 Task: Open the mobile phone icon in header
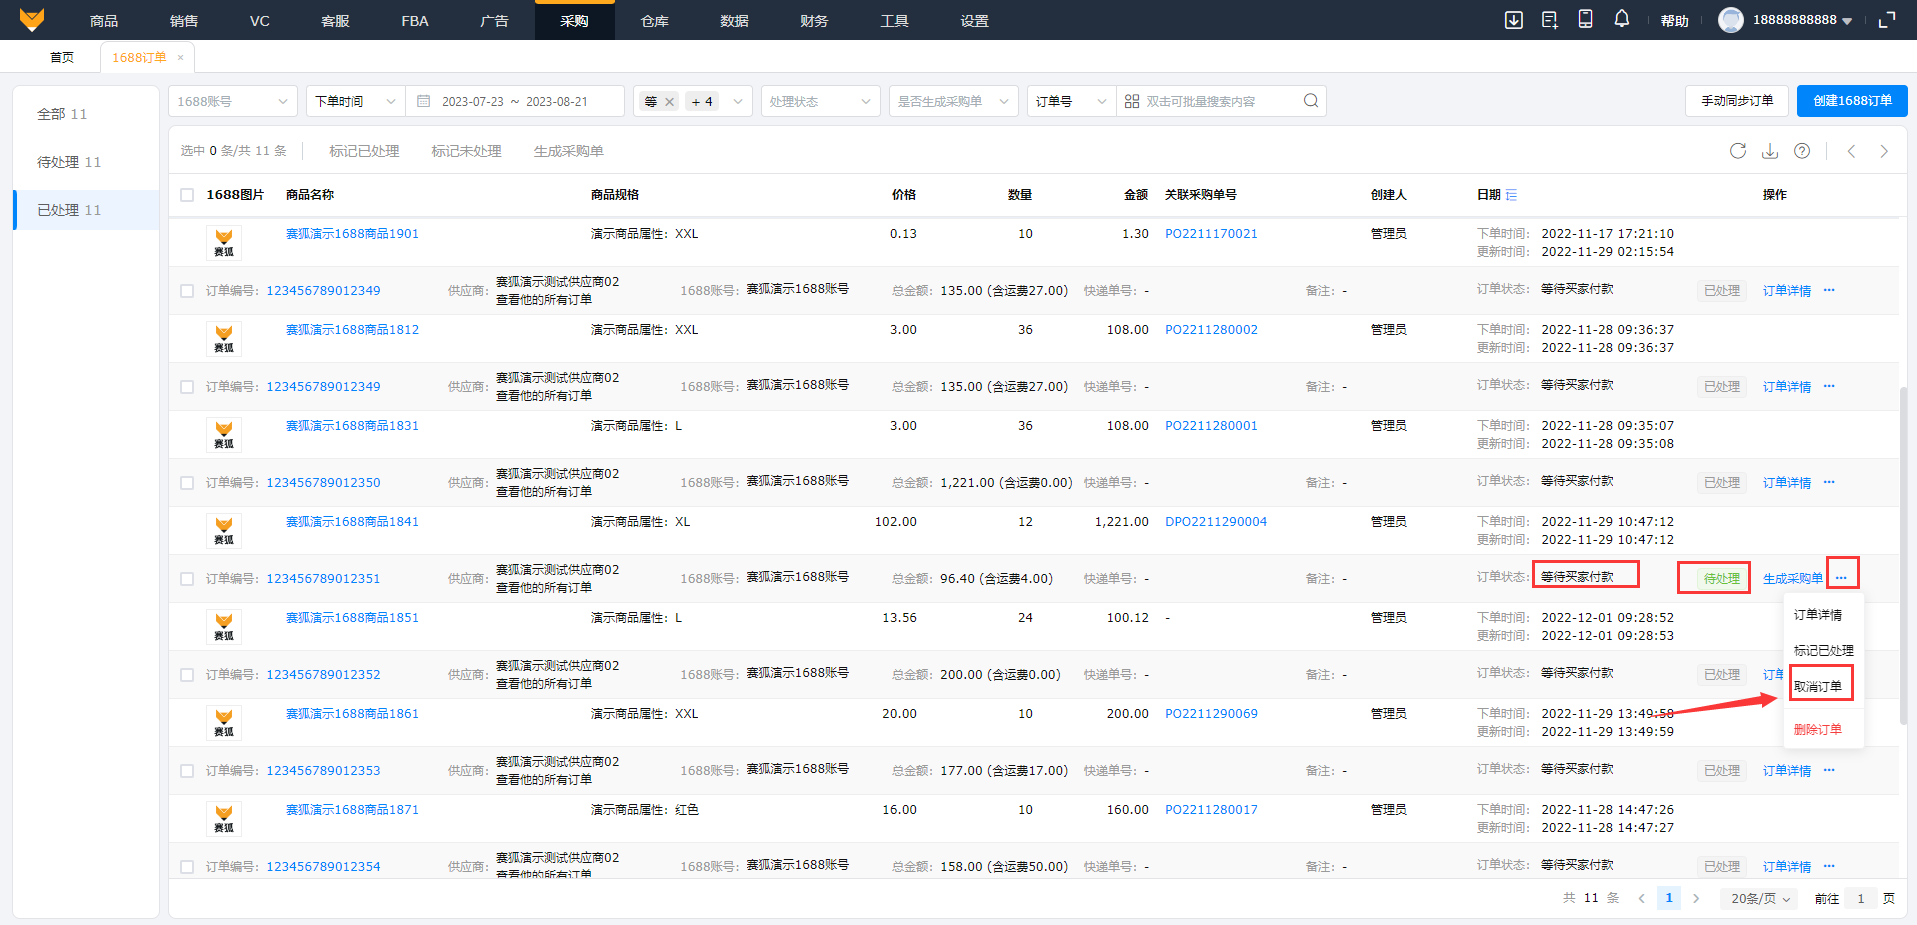point(1585,19)
